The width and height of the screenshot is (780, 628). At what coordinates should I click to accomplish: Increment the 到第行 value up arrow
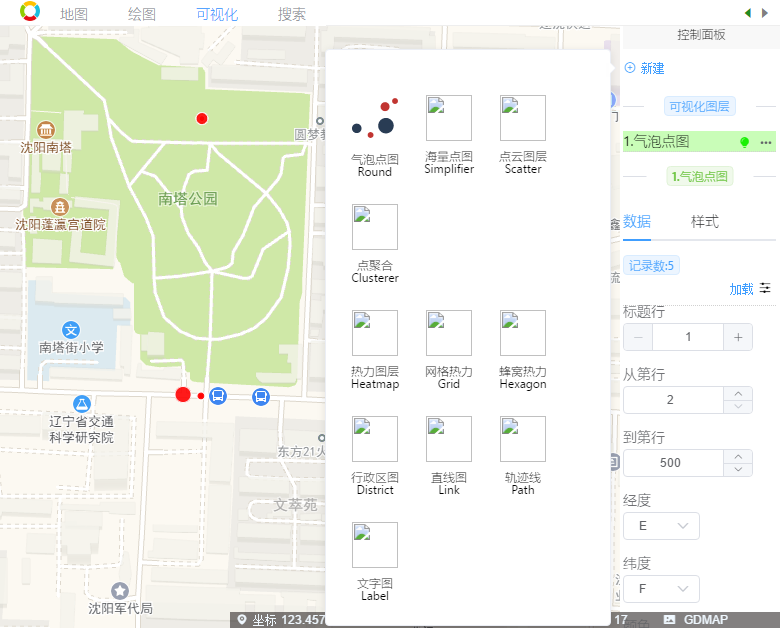[738, 456]
